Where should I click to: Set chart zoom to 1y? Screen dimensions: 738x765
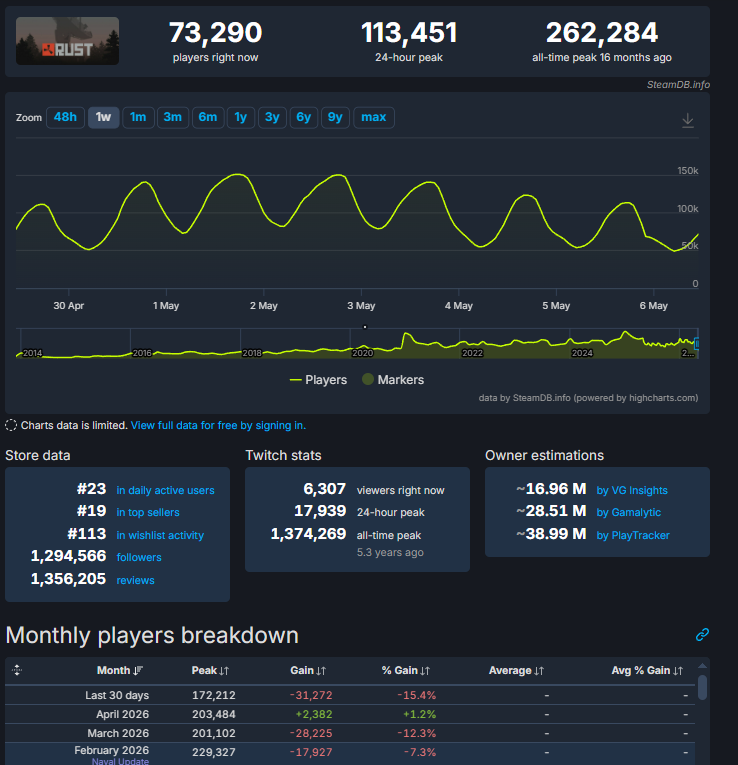(241, 118)
